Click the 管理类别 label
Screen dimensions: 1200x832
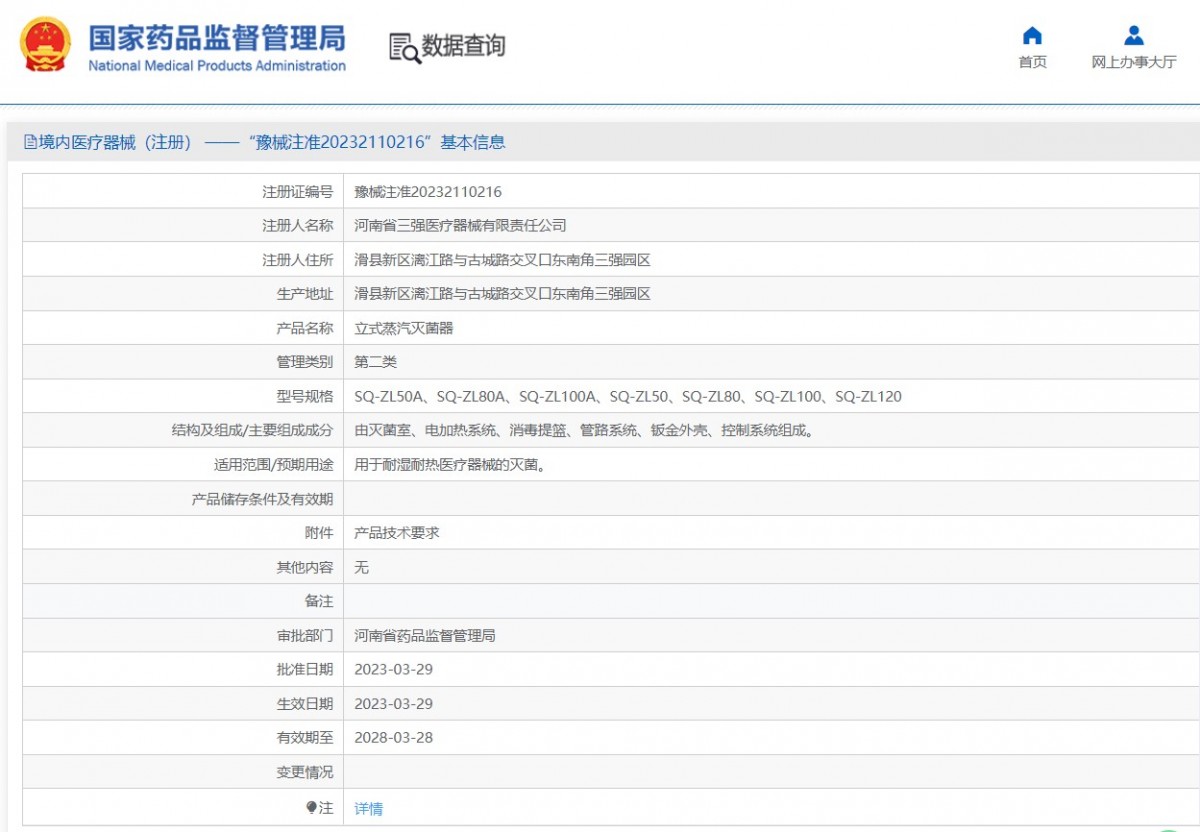[x=305, y=362]
